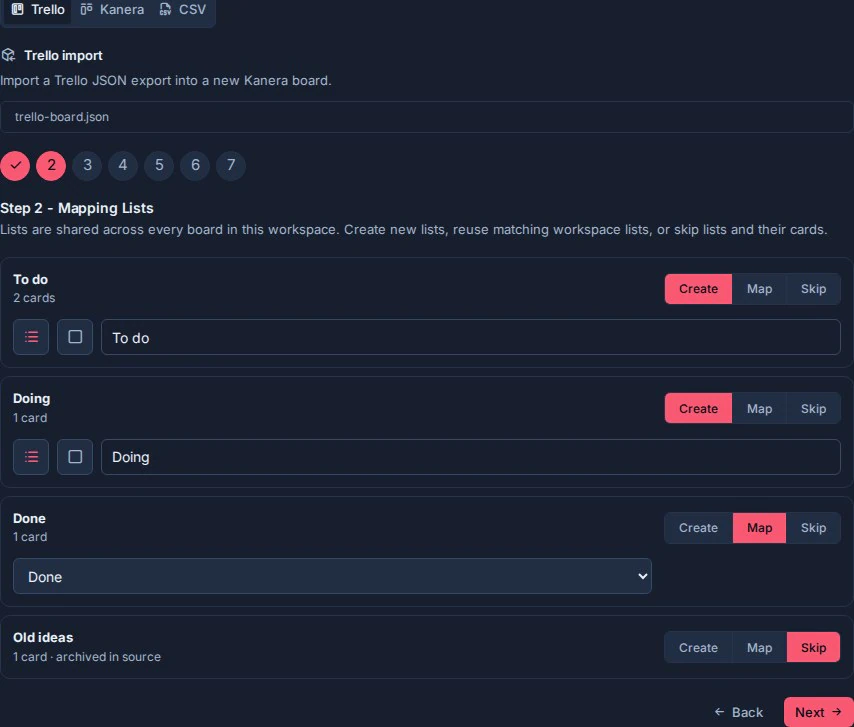Click the square icon button in Doing row
This screenshot has height=727, width=854.
coord(75,457)
